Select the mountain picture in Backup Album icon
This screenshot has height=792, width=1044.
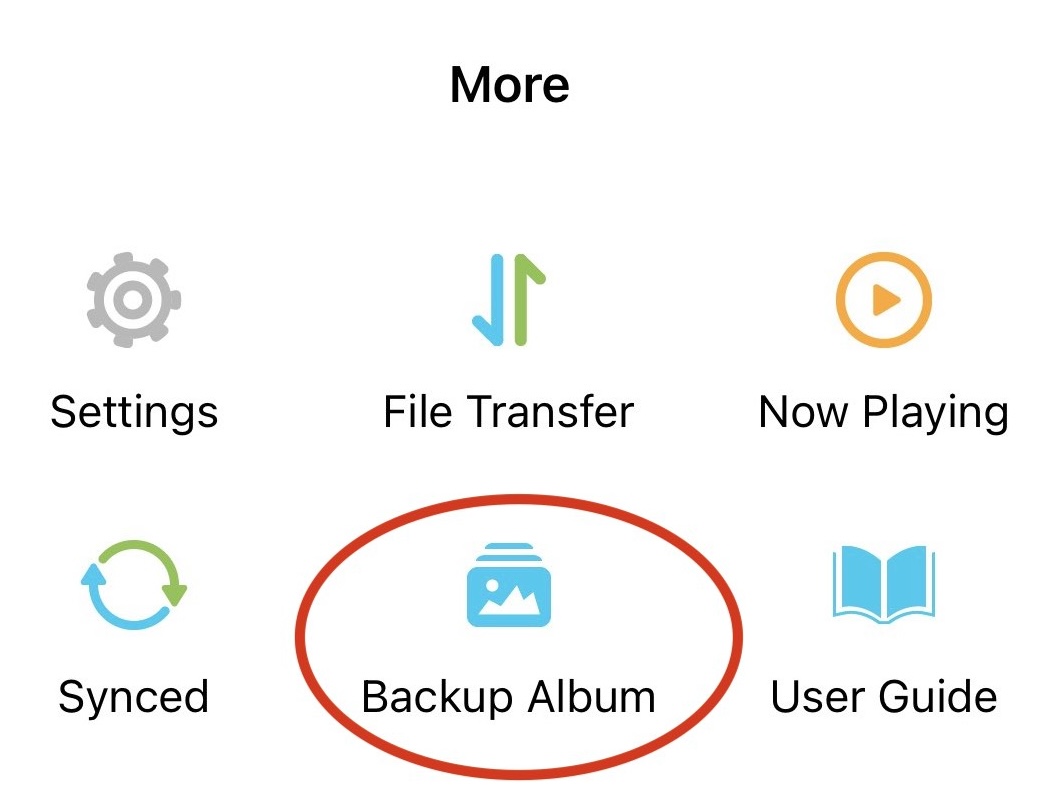click(x=509, y=597)
